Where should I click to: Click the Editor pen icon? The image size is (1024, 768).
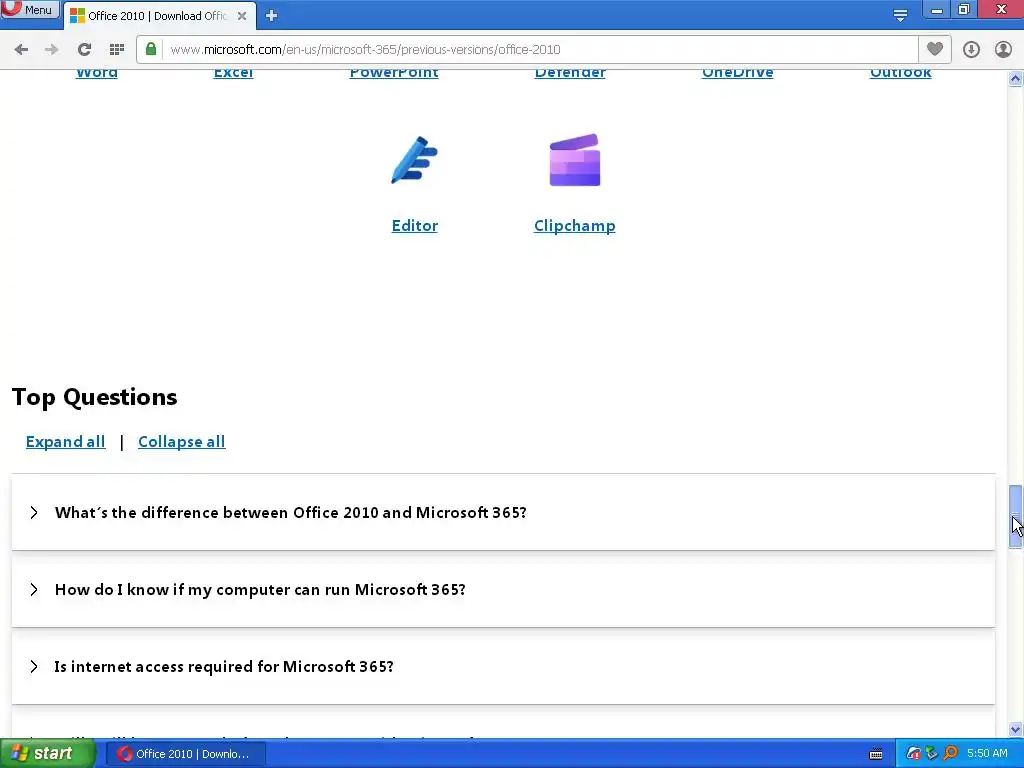414,161
